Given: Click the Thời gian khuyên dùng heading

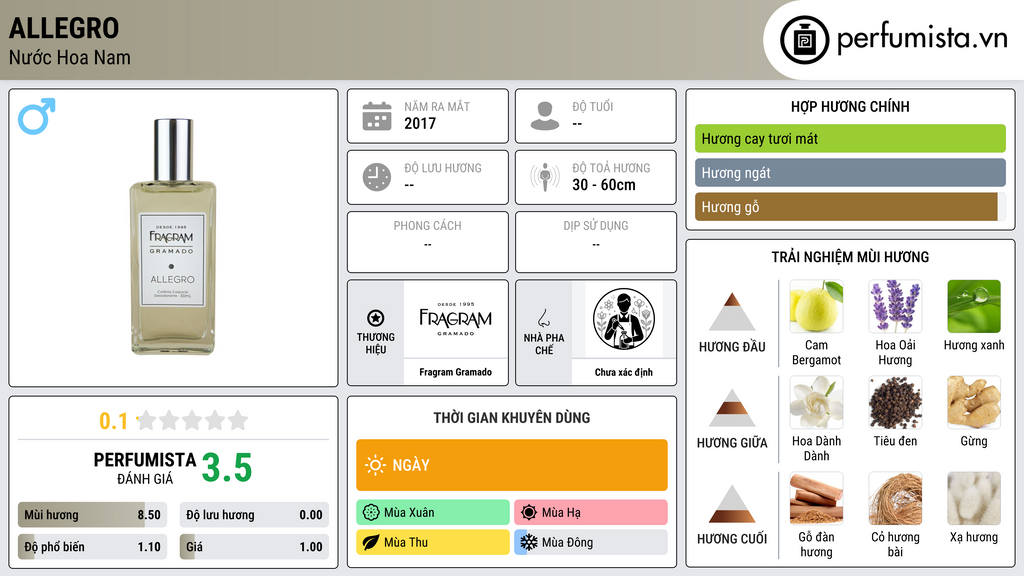Looking at the screenshot, I should [x=512, y=418].
